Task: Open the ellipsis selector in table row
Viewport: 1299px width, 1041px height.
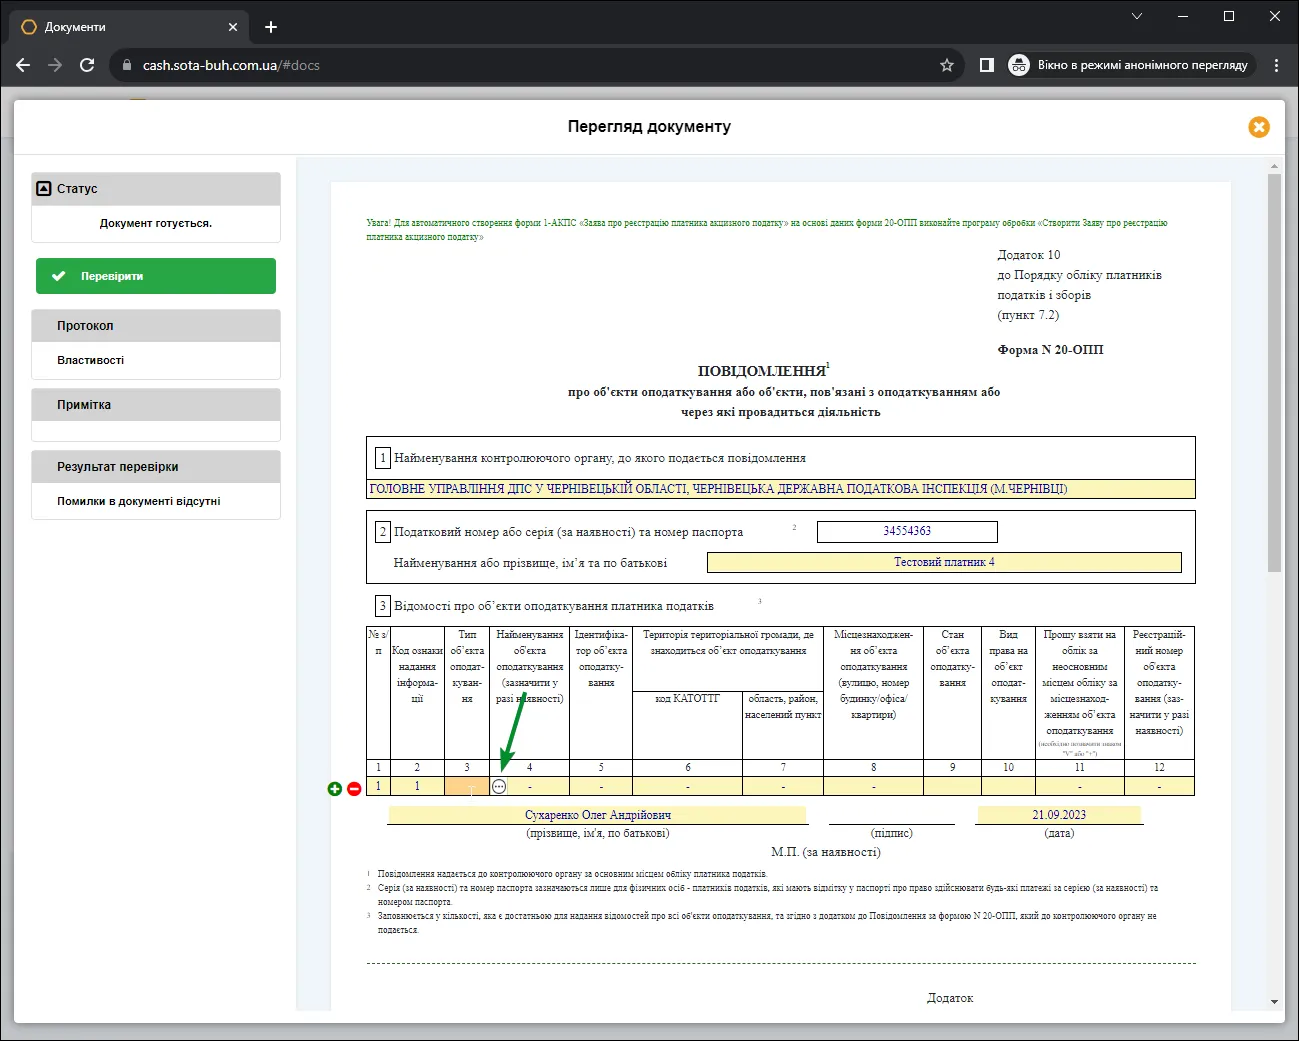Action: pyautogui.click(x=499, y=787)
